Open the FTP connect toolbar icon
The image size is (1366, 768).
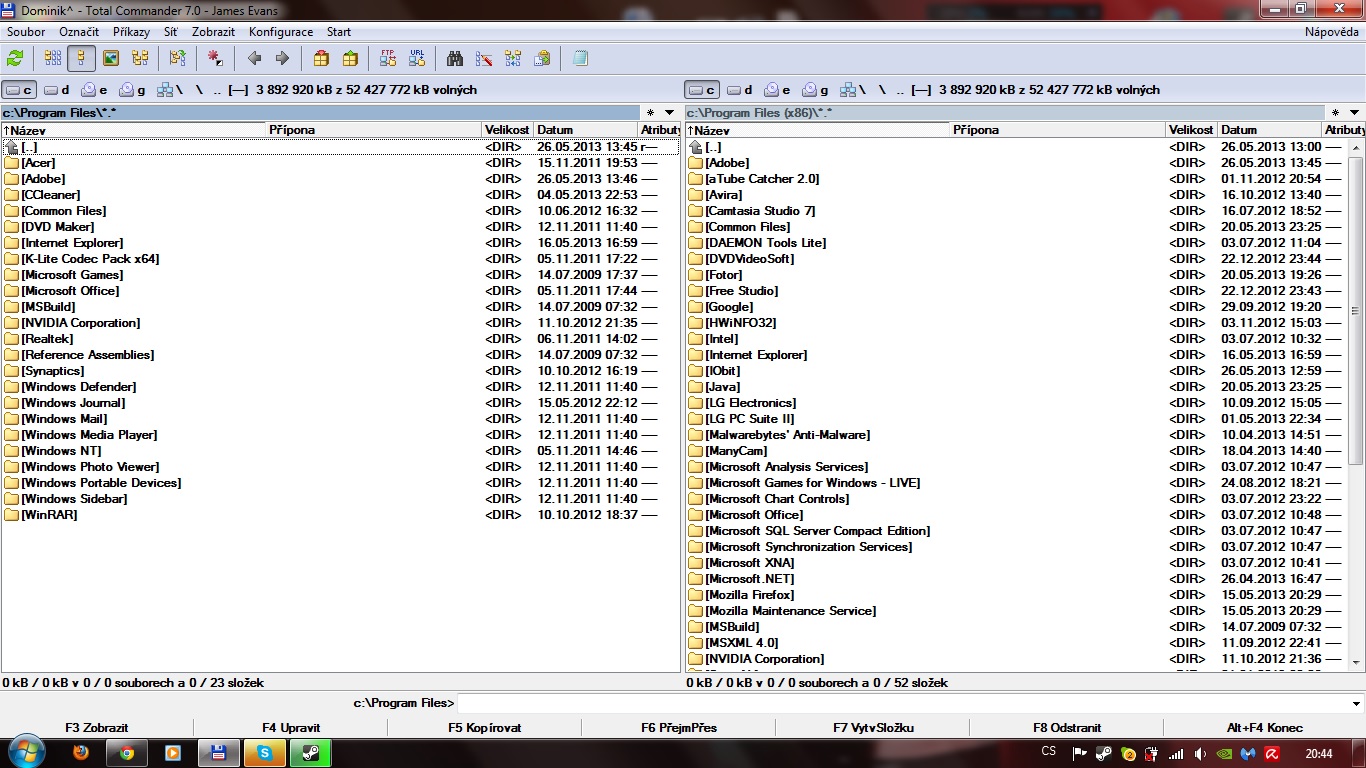click(388, 58)
